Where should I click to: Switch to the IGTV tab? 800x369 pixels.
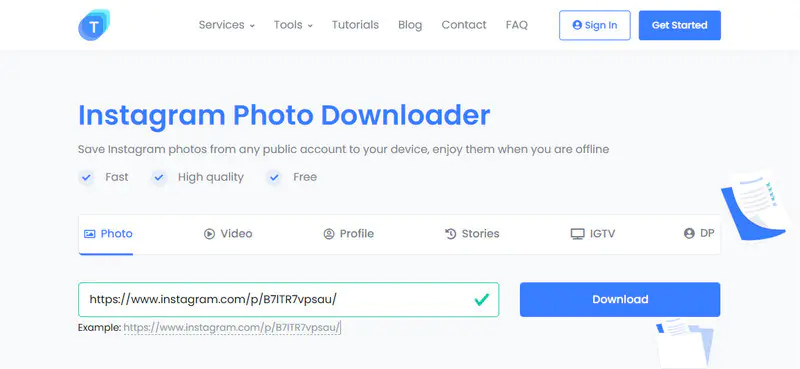coord(593,234)
